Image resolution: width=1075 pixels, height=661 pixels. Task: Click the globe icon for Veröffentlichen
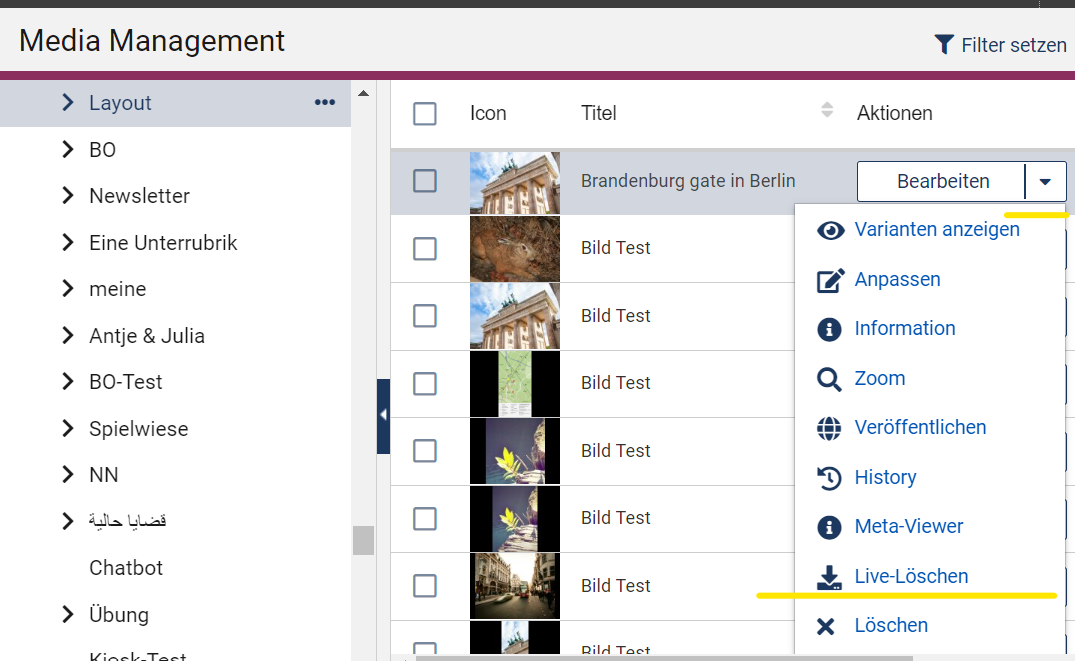point(829,428)
